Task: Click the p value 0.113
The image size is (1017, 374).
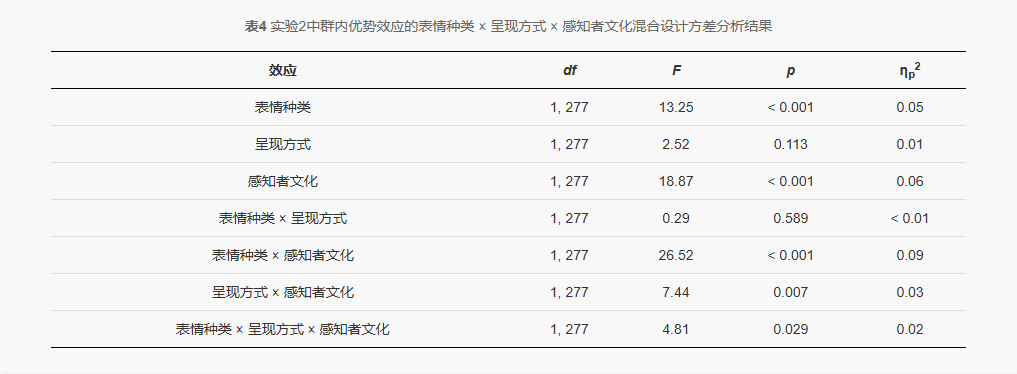Action: coord(791,145)
